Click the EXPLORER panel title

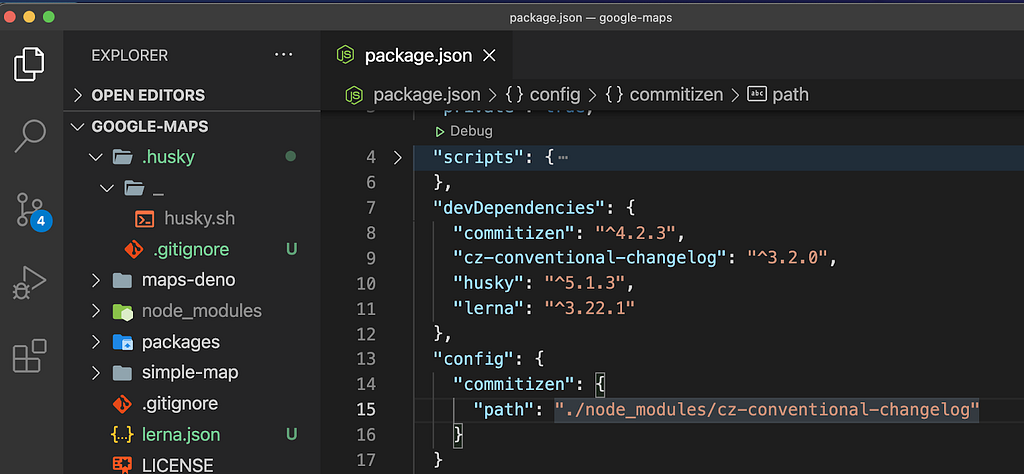click(130, 55)
